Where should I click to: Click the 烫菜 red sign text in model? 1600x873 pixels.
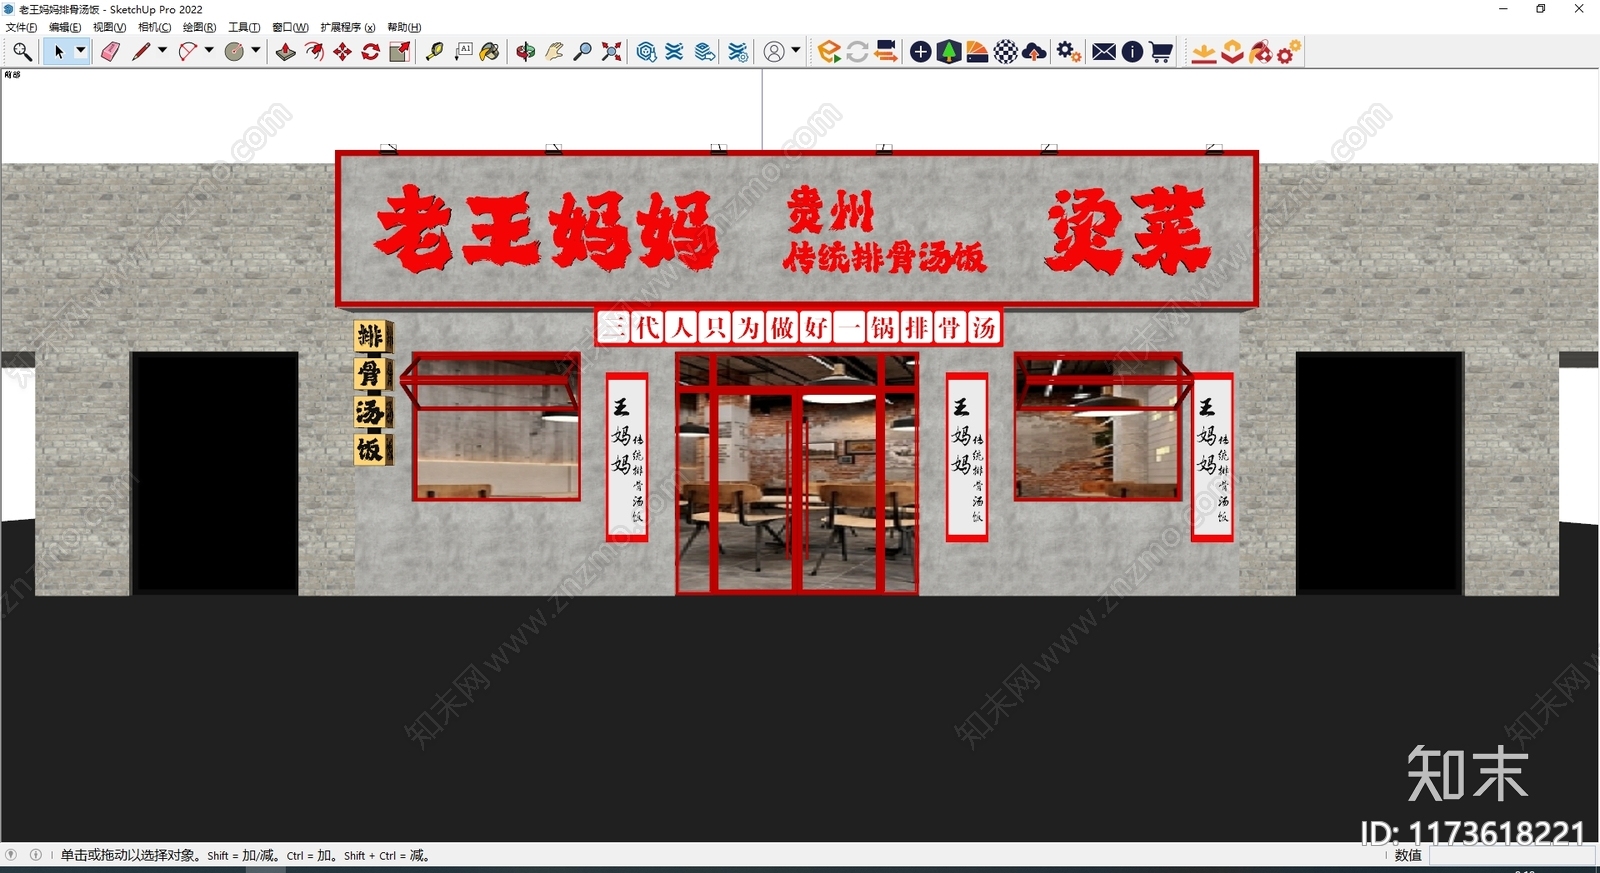[x=1128, y=231]
